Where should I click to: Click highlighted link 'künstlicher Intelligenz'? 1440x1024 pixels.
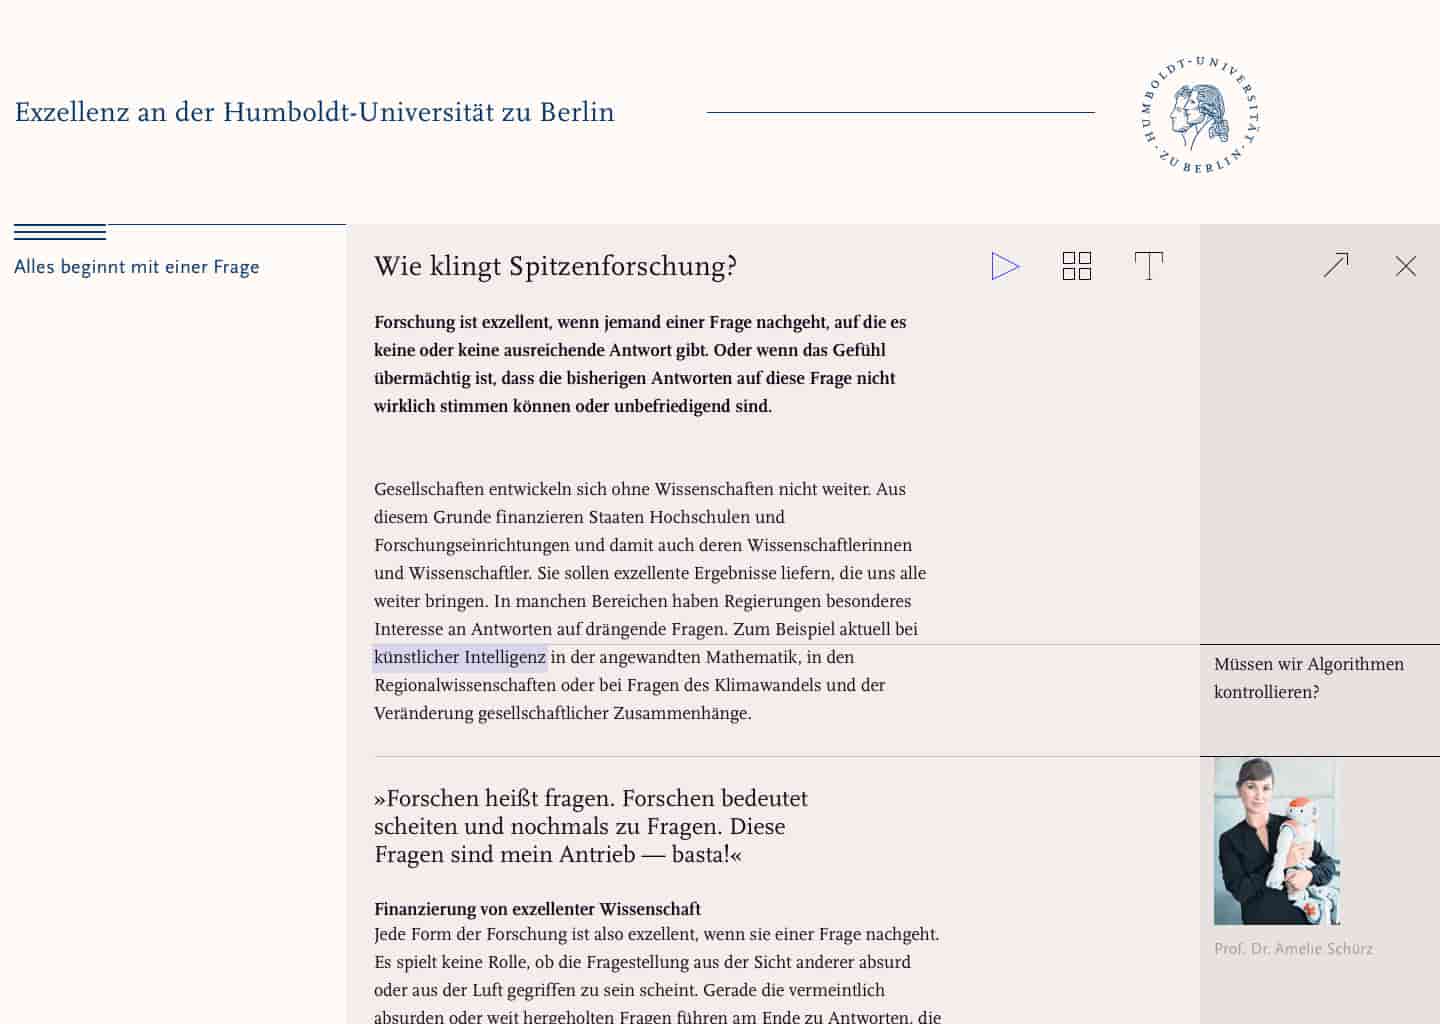click(460, 657)
